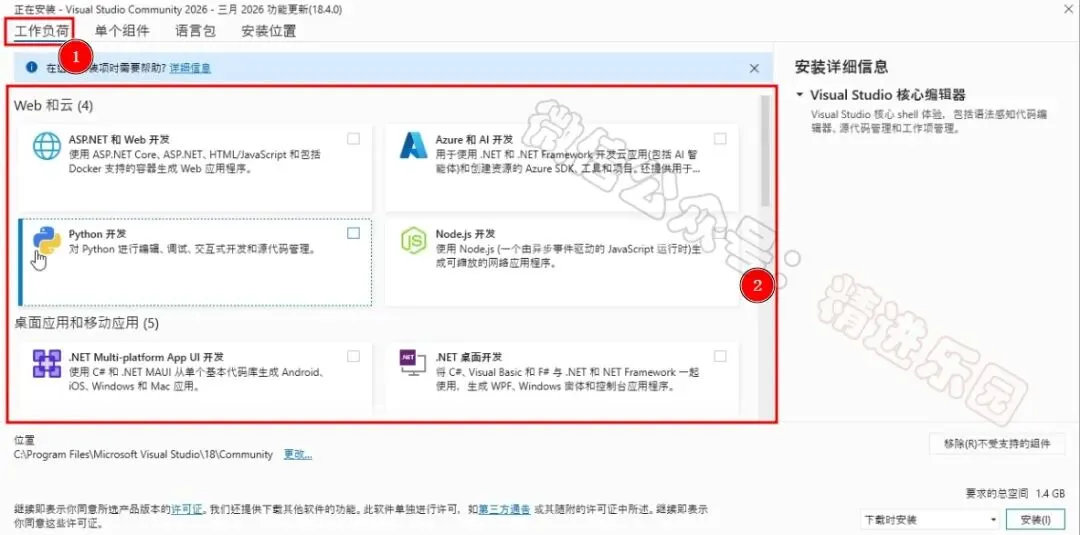
Task: Click the install path C:\Program Files text
Action: point(143,454)
